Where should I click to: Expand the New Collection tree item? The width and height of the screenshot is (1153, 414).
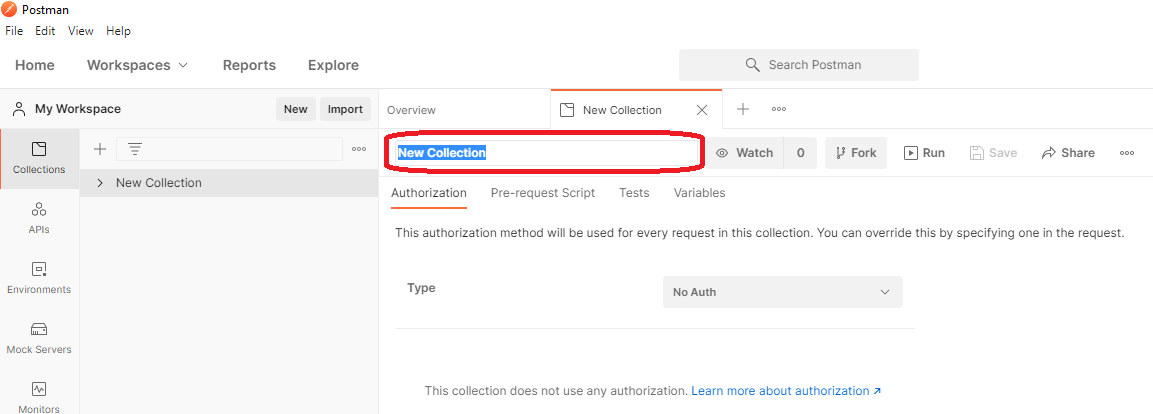click(x=100, y=183)
